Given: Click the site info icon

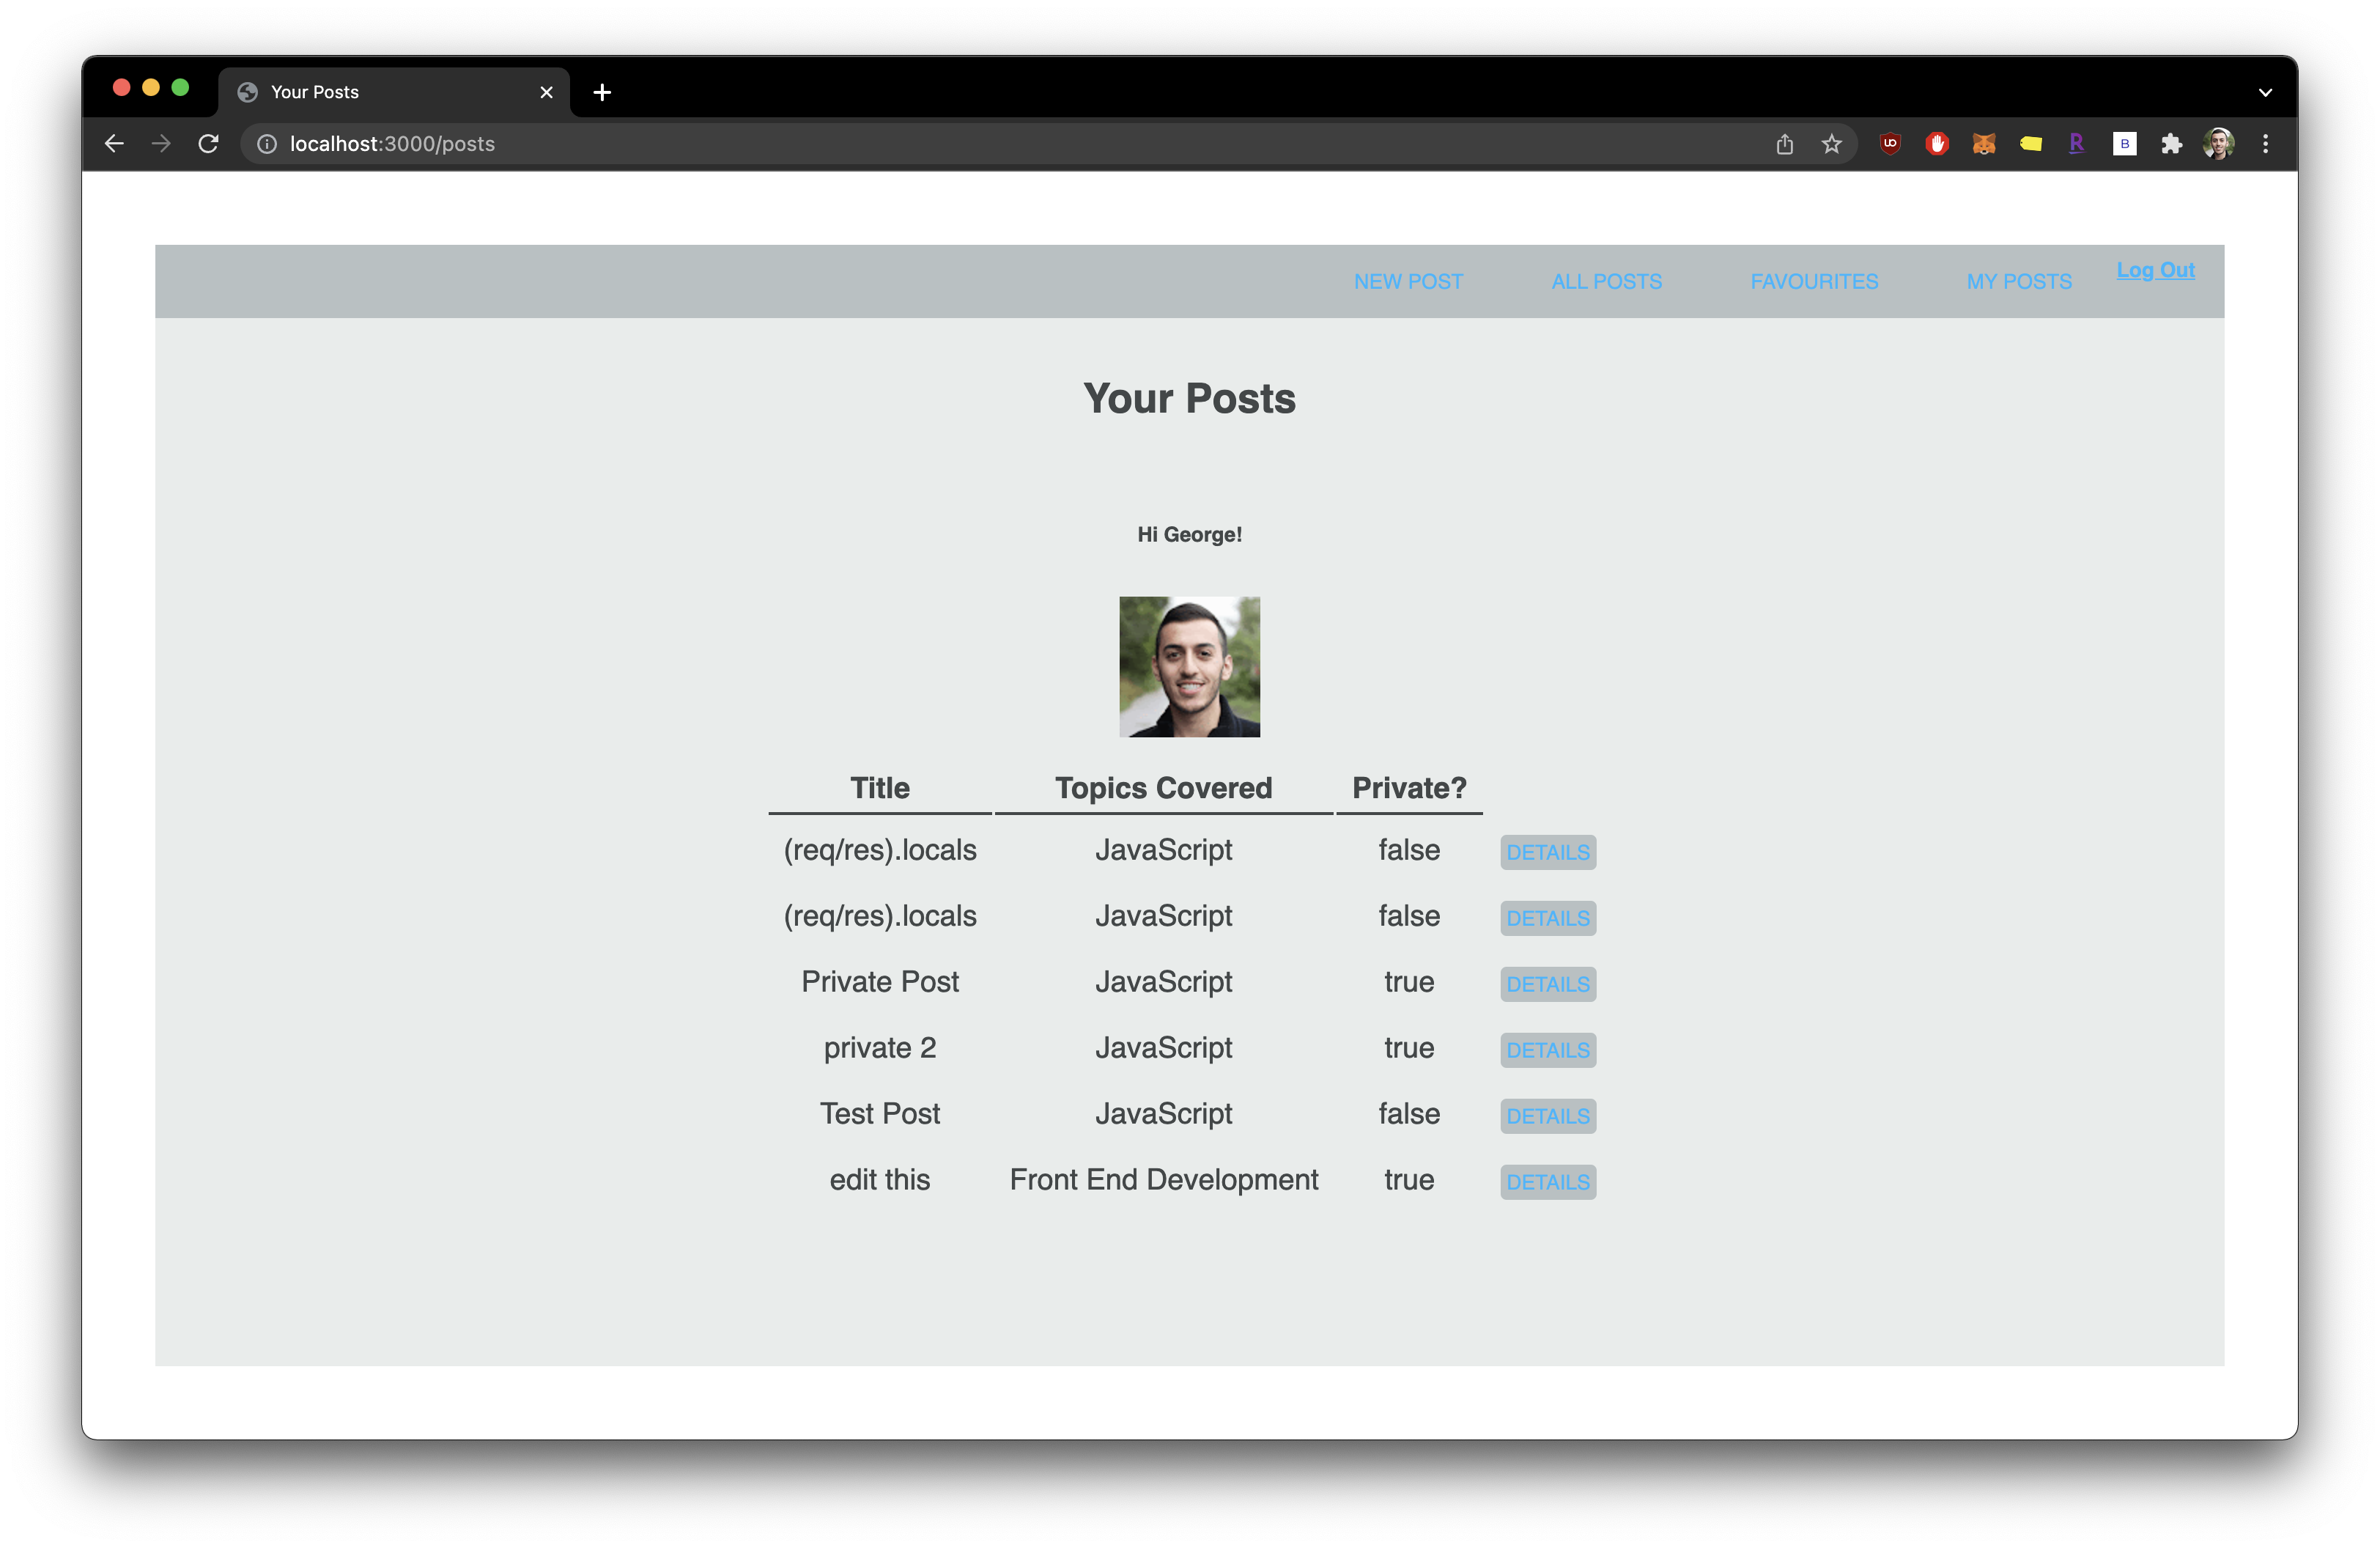Looking at the screenshot, I should (267, 144).
